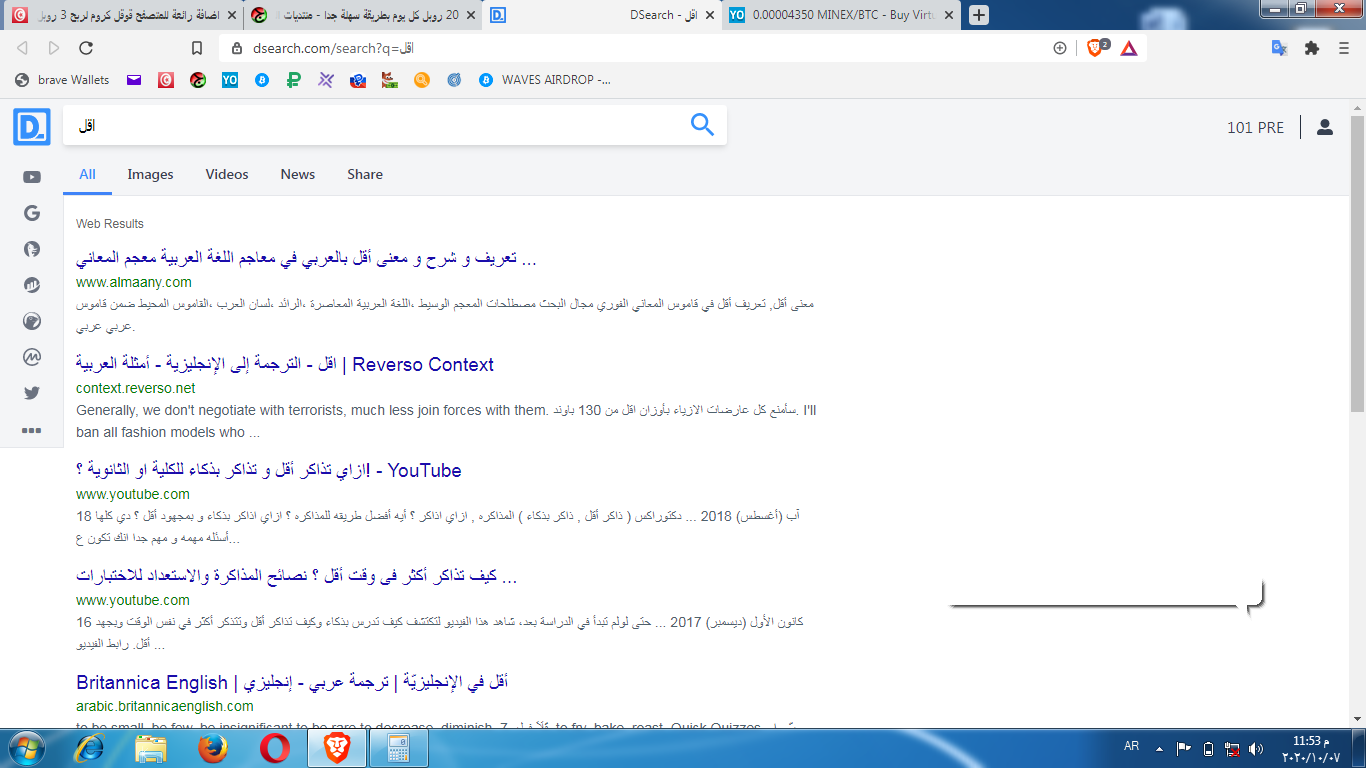The width and height of the screenshot is (1366, 768).
Task: Open the blue target bookmark icon
Action: [x=454, y=80]
